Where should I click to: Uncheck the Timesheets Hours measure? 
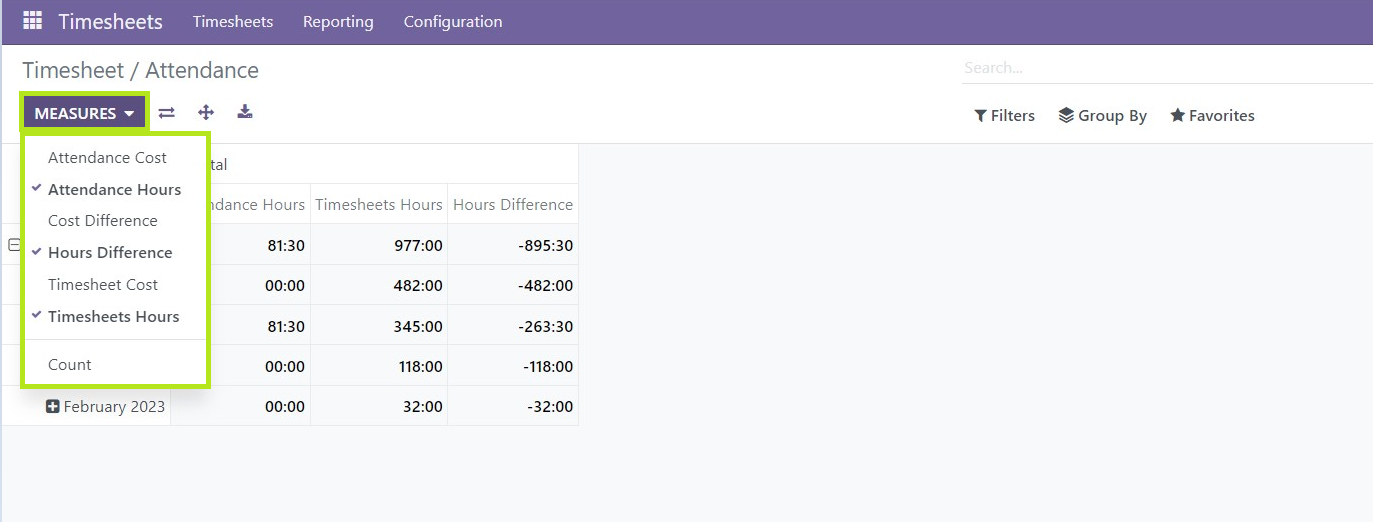[115, 316]
